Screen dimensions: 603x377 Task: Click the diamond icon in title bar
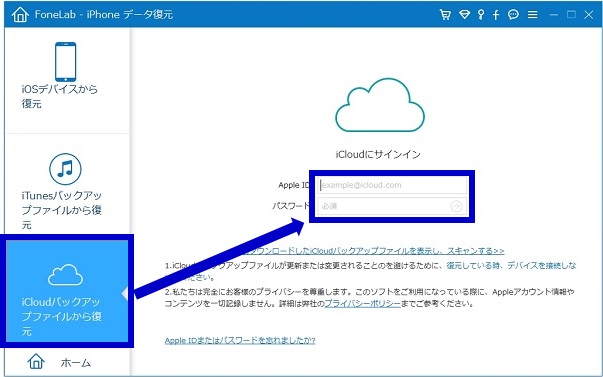[465, 15]
